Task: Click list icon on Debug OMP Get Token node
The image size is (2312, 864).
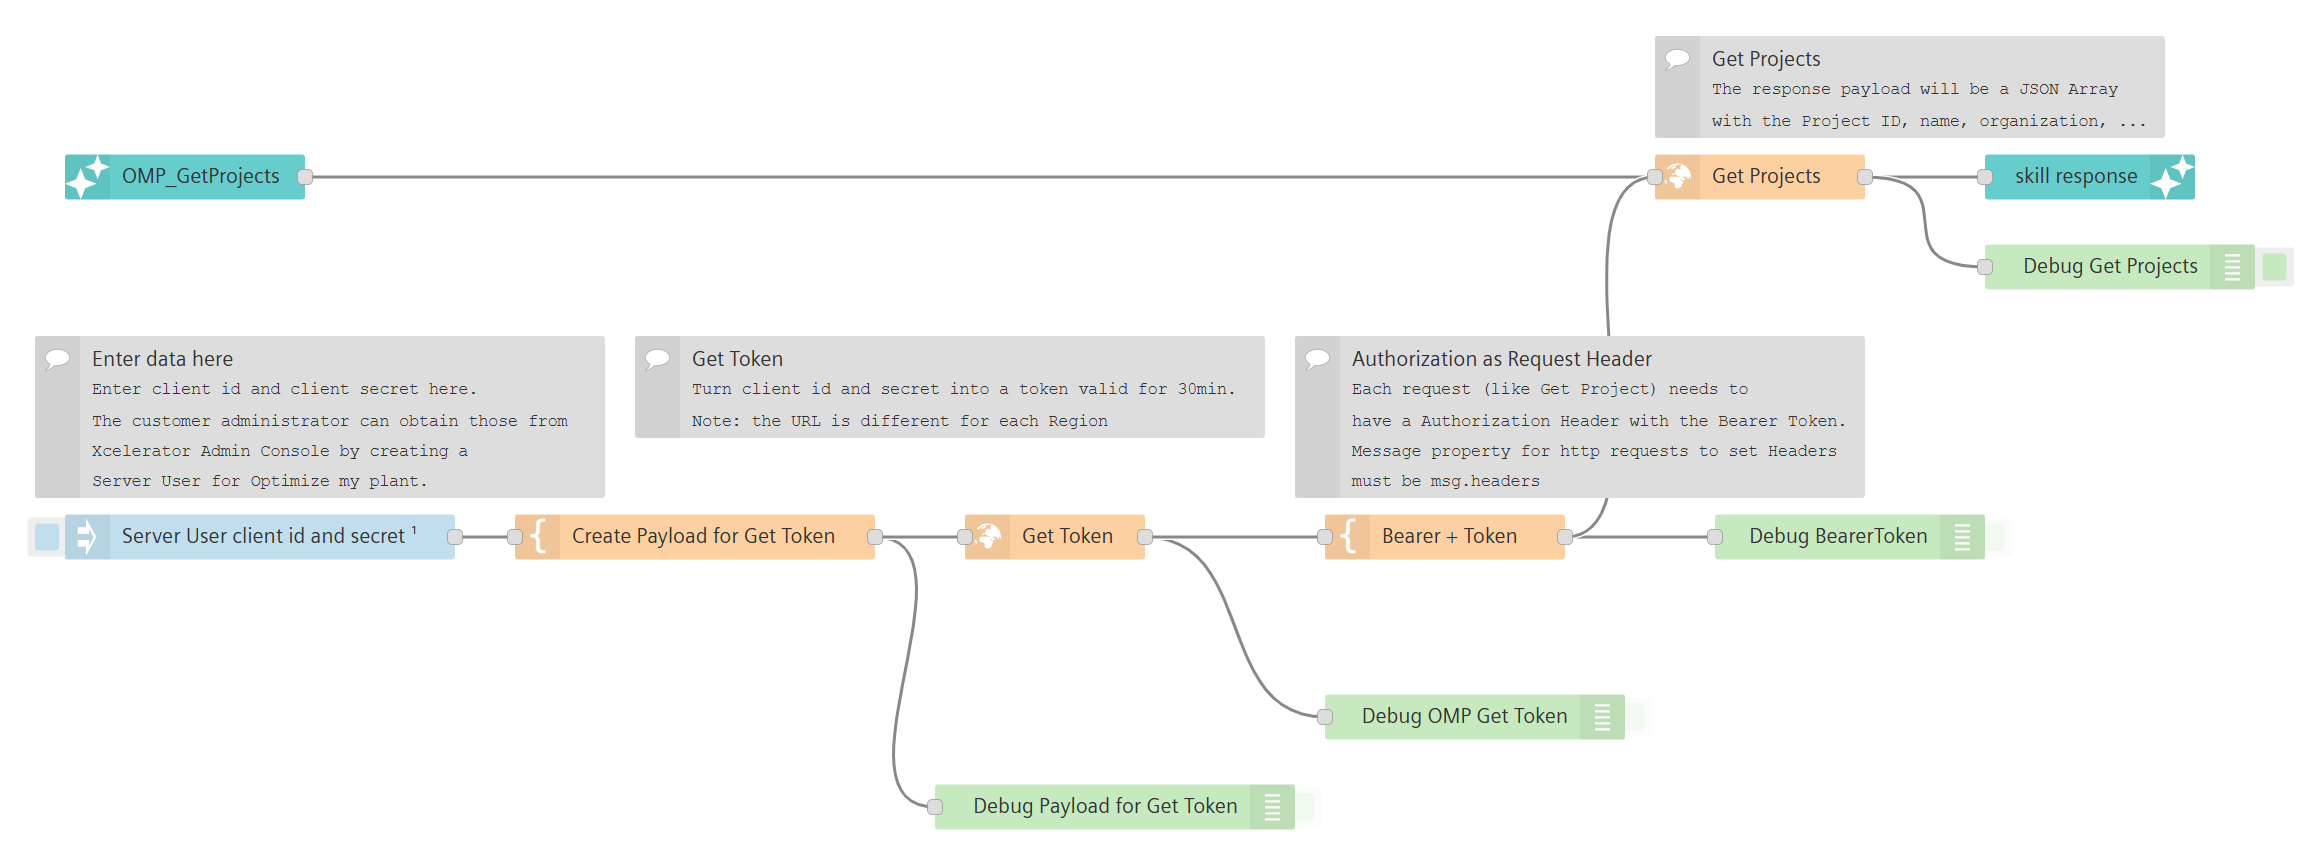Action: (1603, 716)
